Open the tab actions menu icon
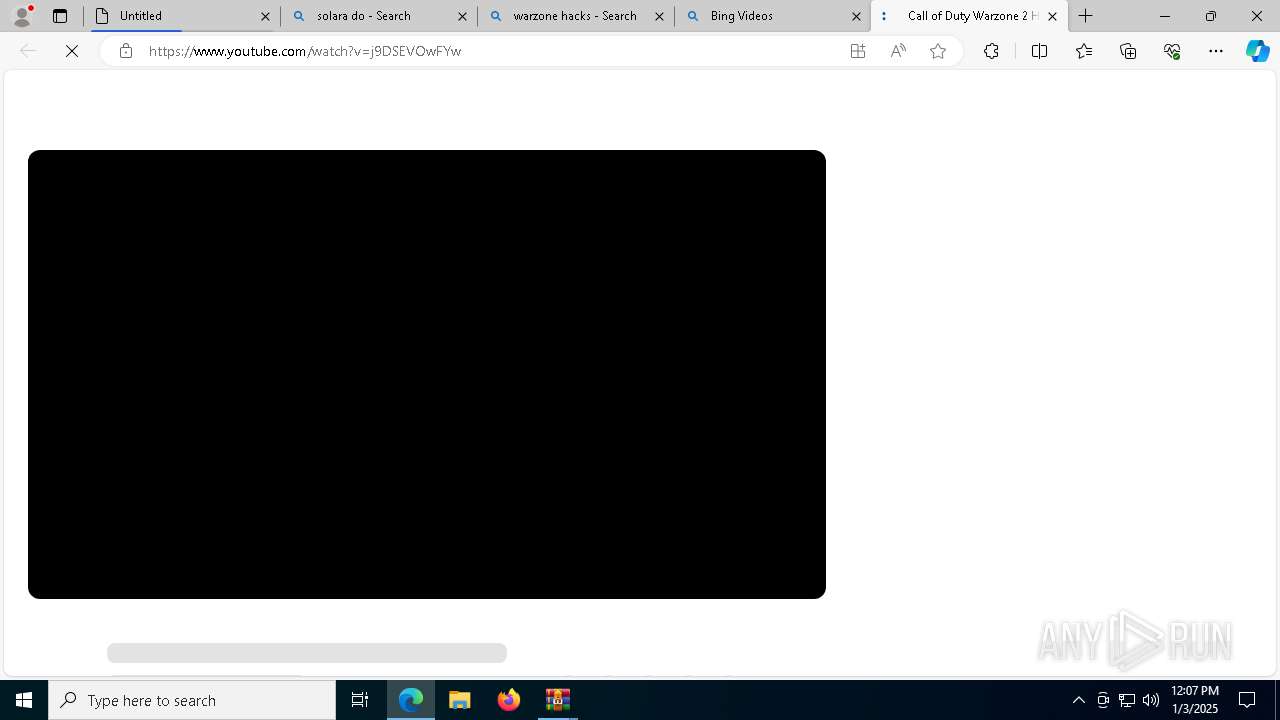Viewport: 1280px width, 720px height. (60, 16)
